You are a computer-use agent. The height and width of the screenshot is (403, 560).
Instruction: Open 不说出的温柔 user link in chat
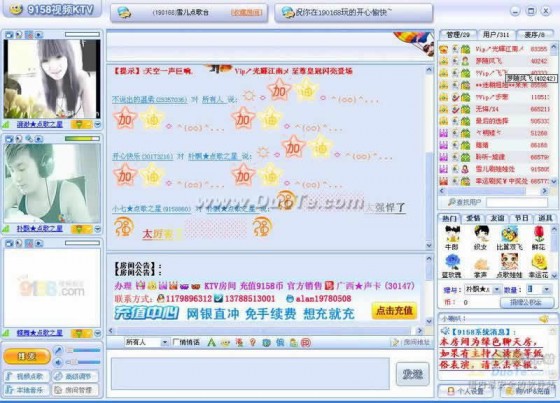coord(149,100)
